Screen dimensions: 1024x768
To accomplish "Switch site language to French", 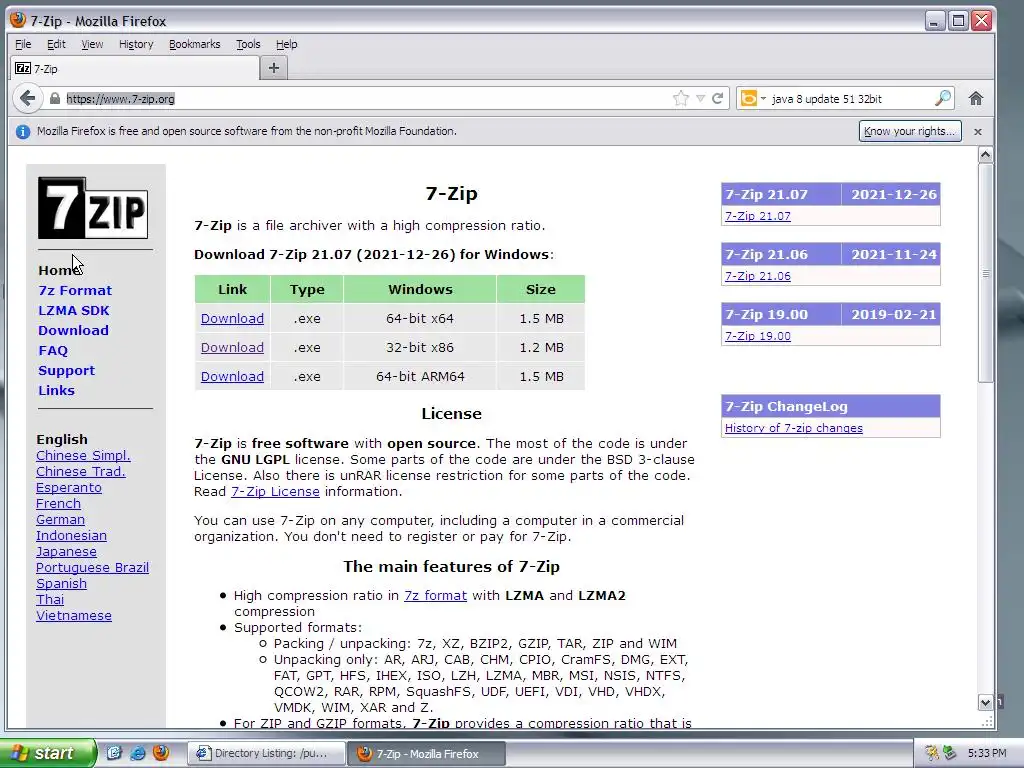I will [x=58, y=504].
